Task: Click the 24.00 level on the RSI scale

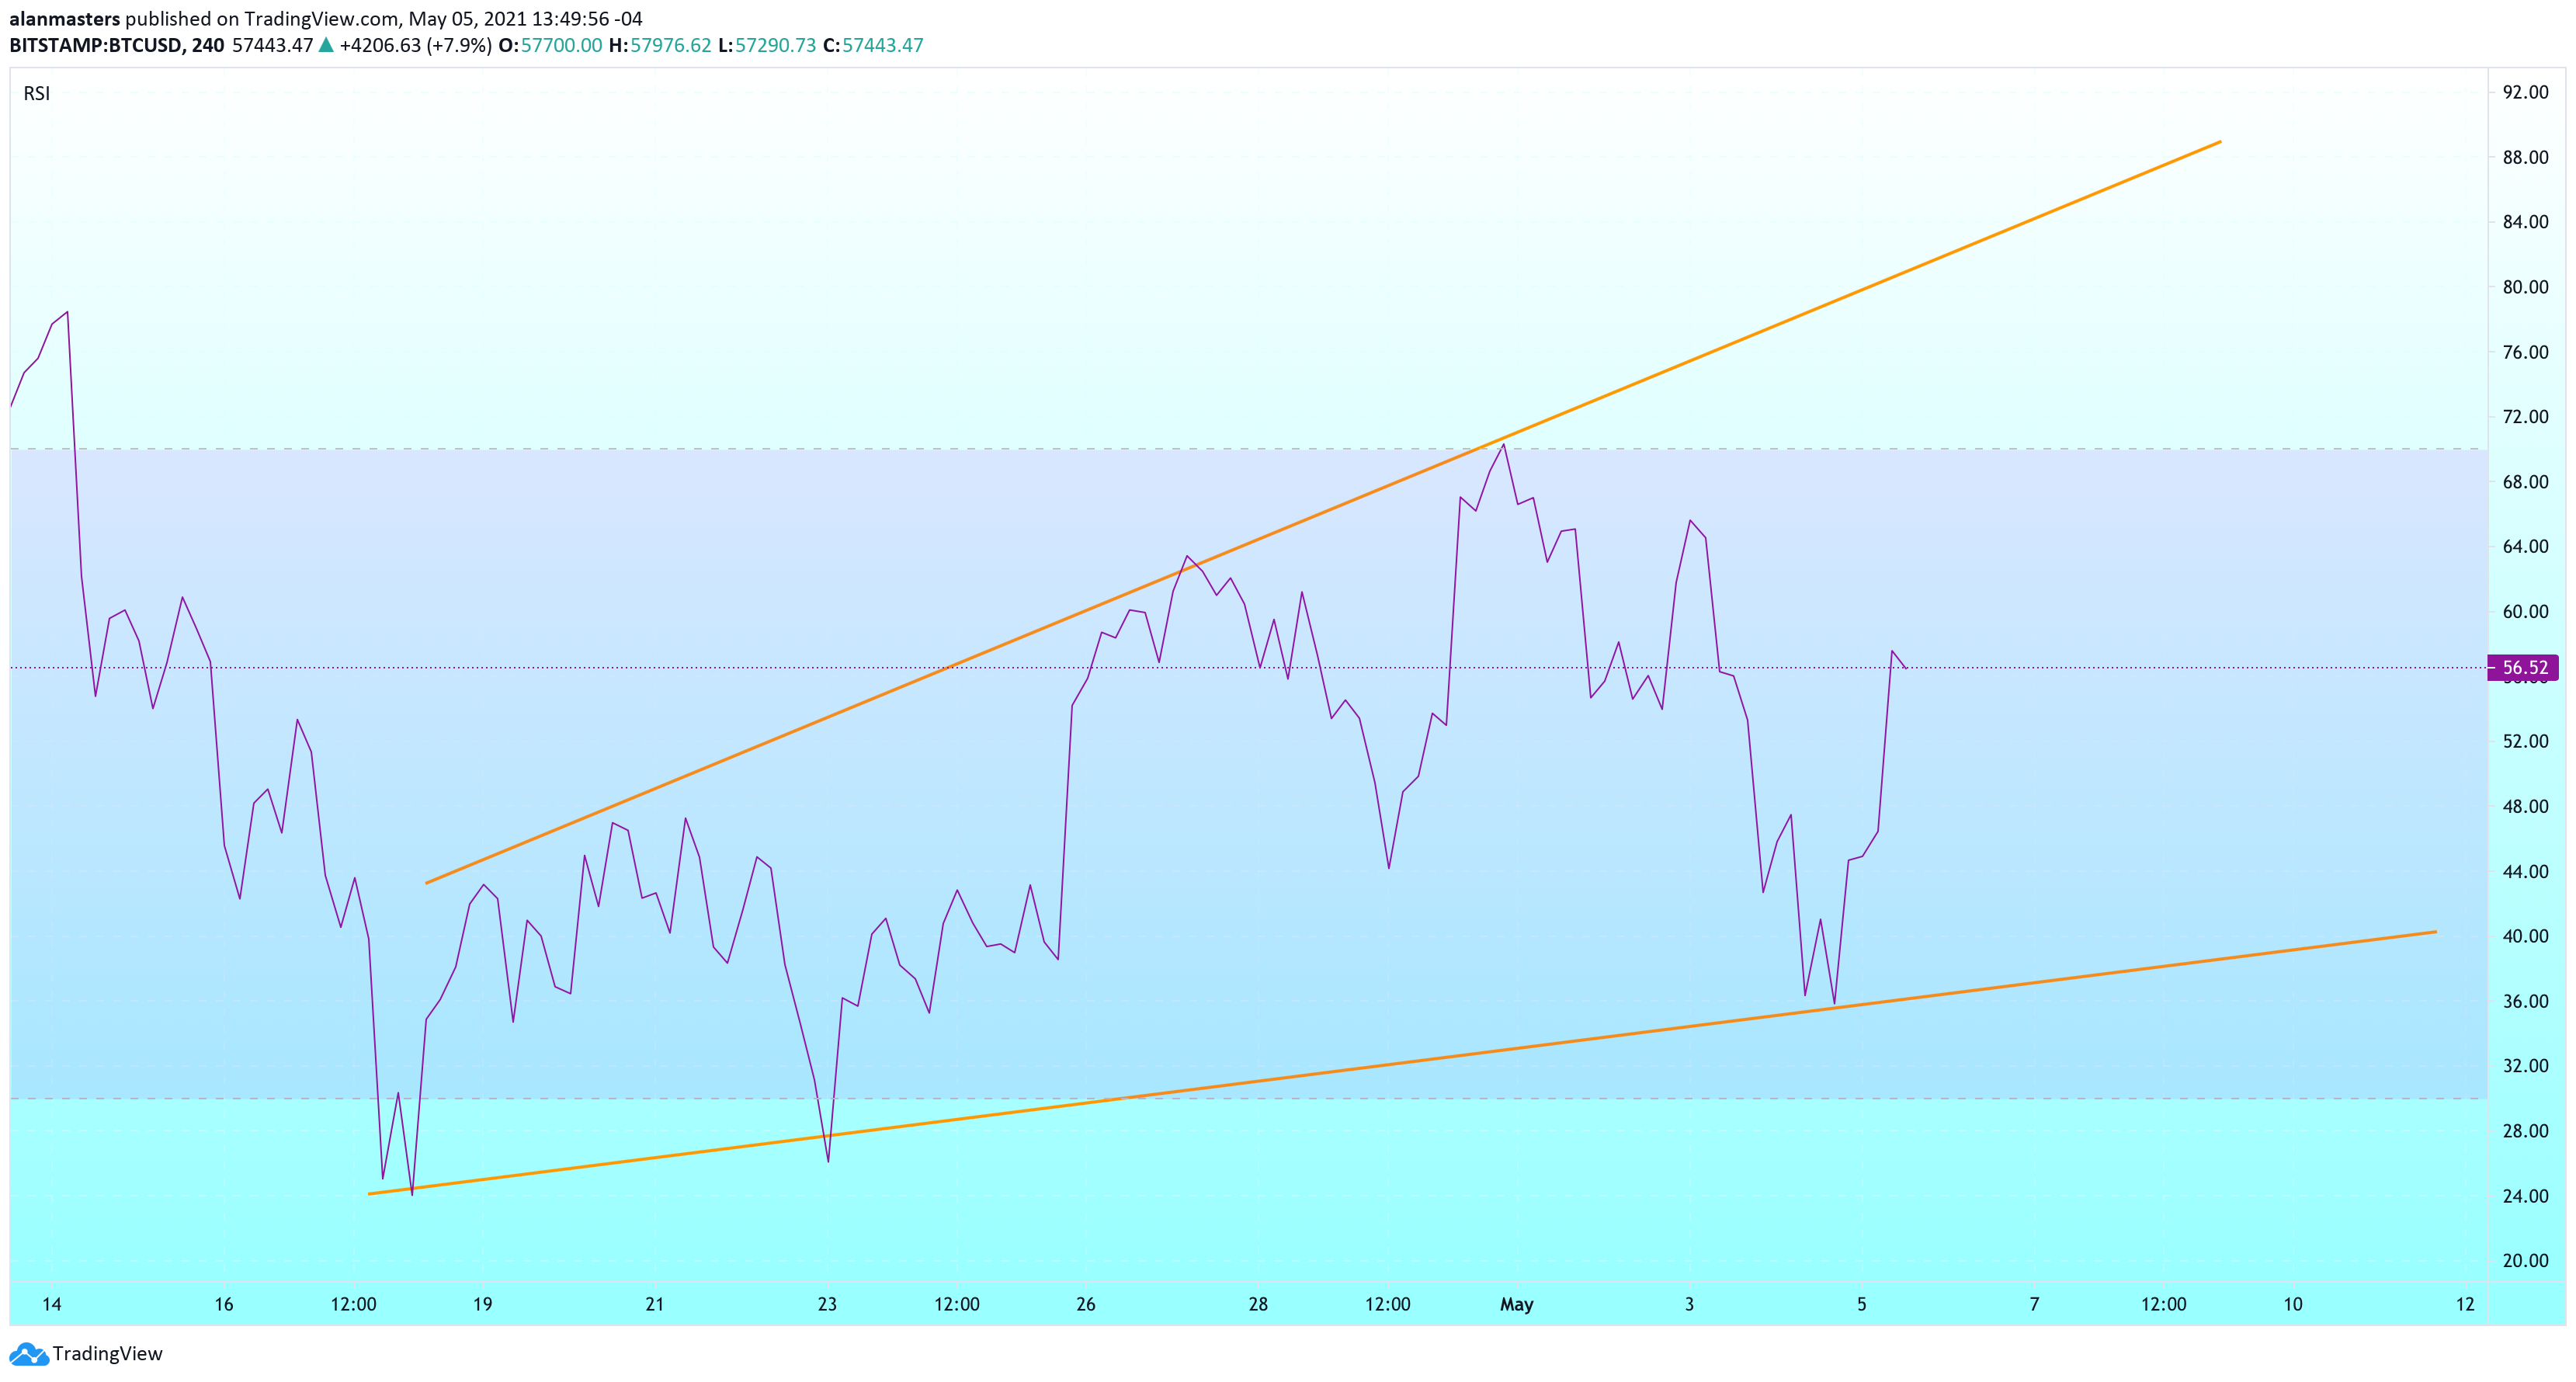Action: [2525, 1197]
